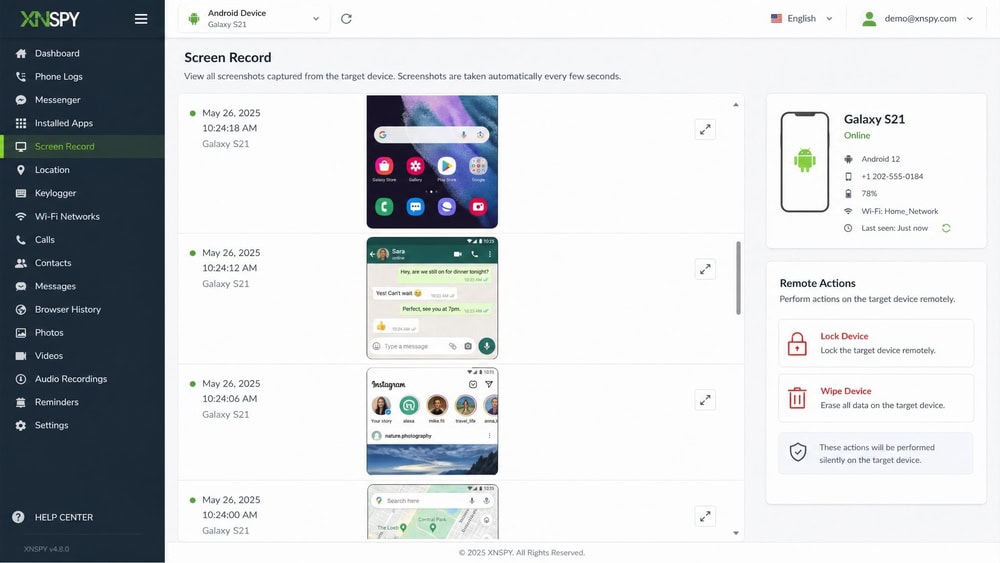Open the demo@xnspy.com account dropdown

click(x=918, y=18)
